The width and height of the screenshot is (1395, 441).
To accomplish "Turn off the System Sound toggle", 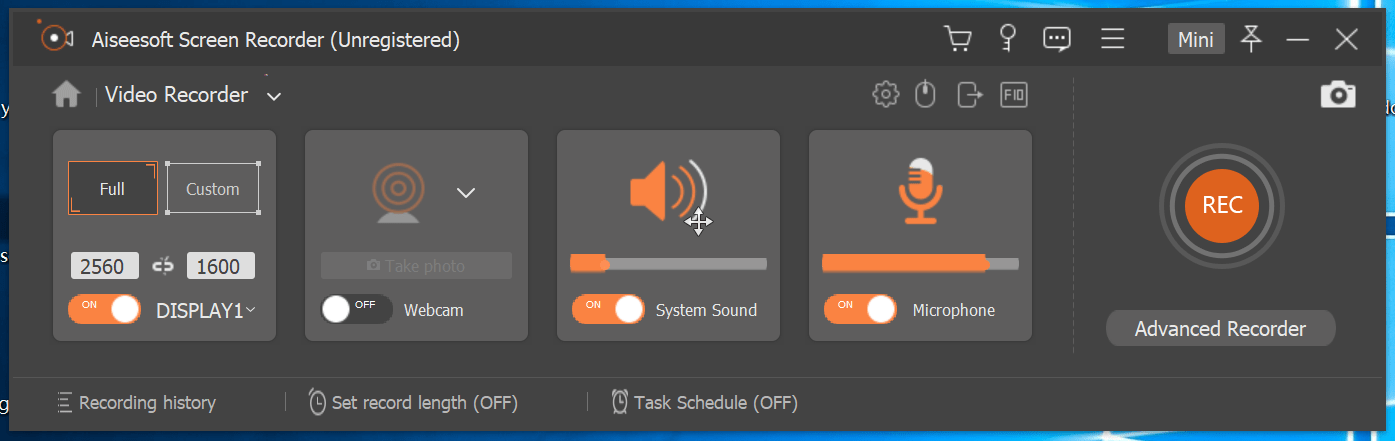I will click(609, 309).
